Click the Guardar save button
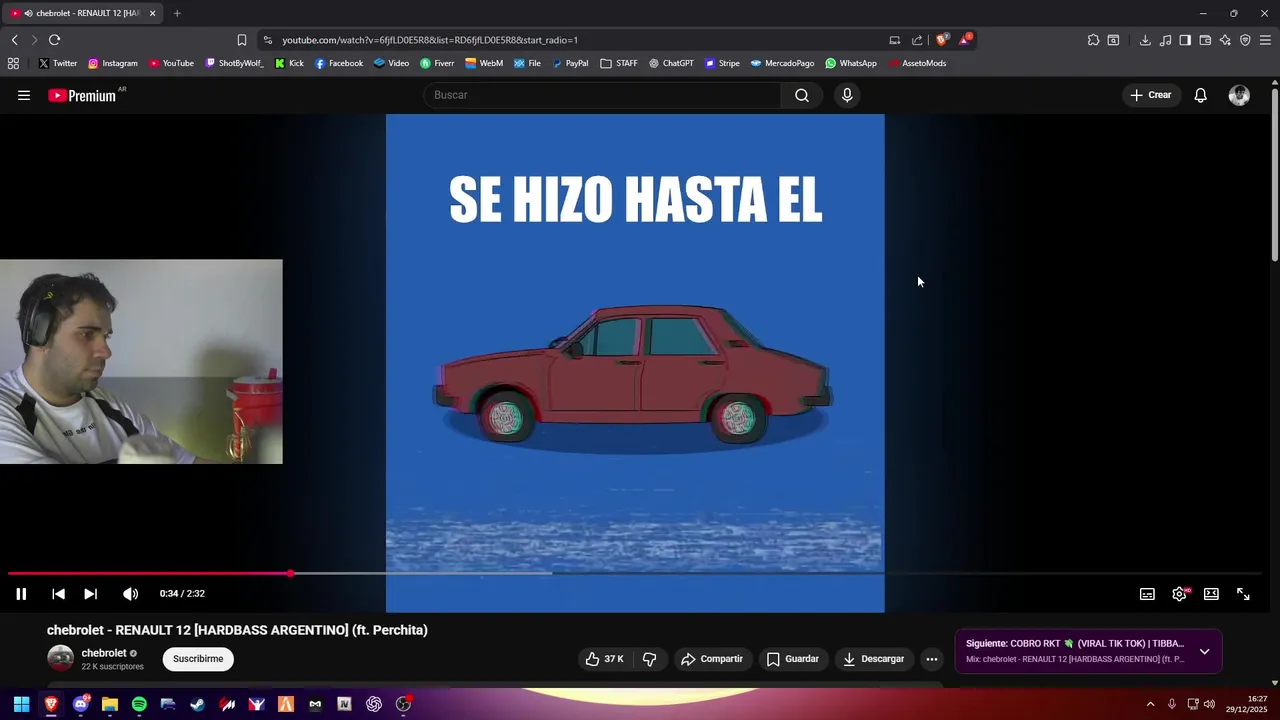The height and width of the screenshot is (720, 1280). [x=793, y=659]
